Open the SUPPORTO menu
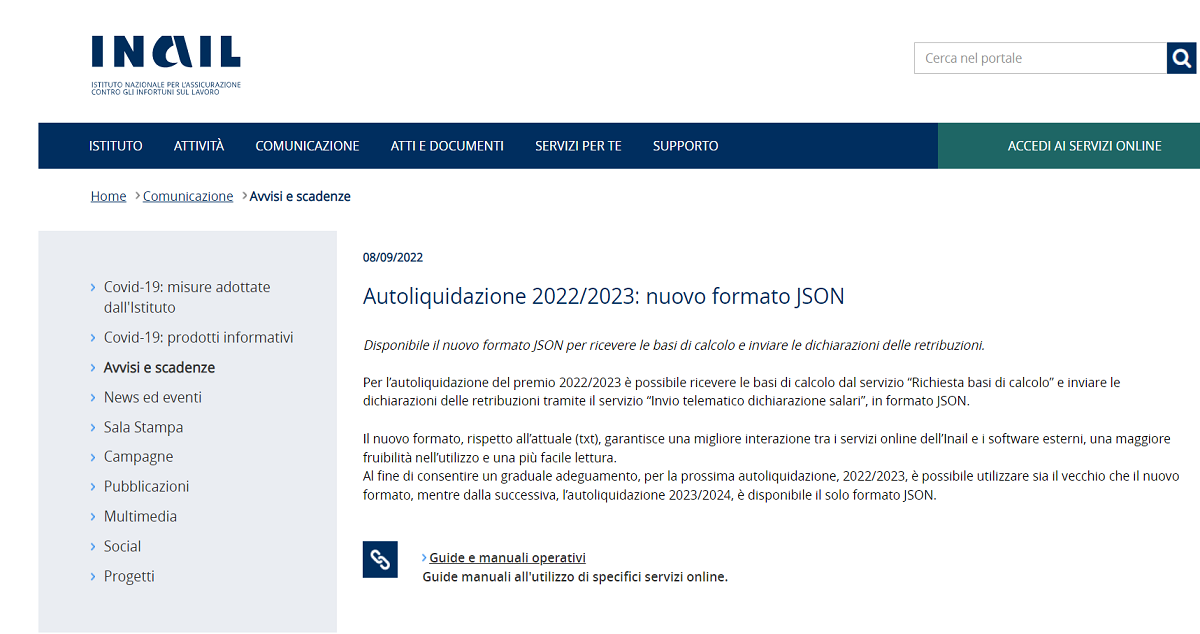Viewport: 1200px width, 634px height. pyautogui.click(x=685, y=145)
